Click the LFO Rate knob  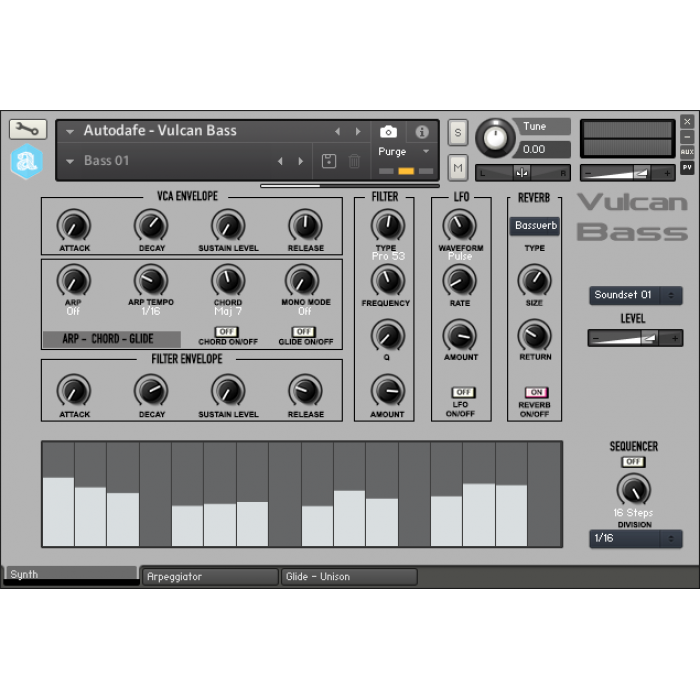click(x=460, y=281)
